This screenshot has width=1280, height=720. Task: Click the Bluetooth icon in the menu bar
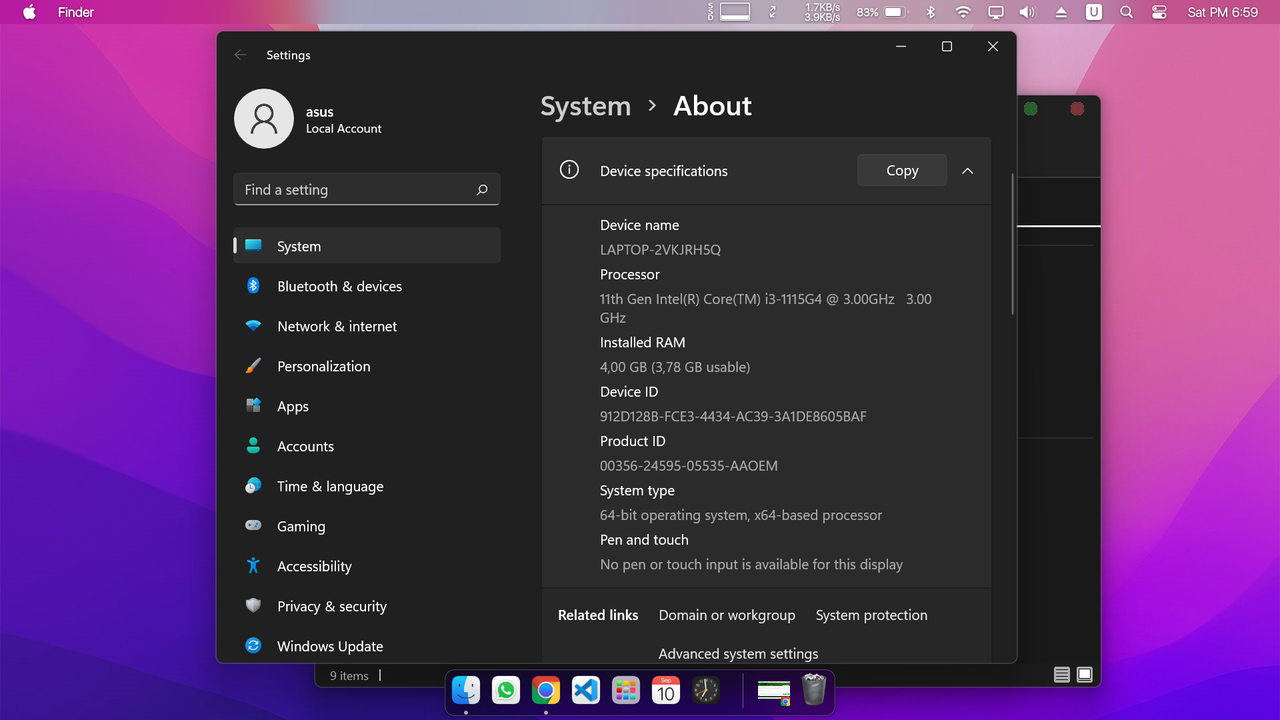coord(930,12)
